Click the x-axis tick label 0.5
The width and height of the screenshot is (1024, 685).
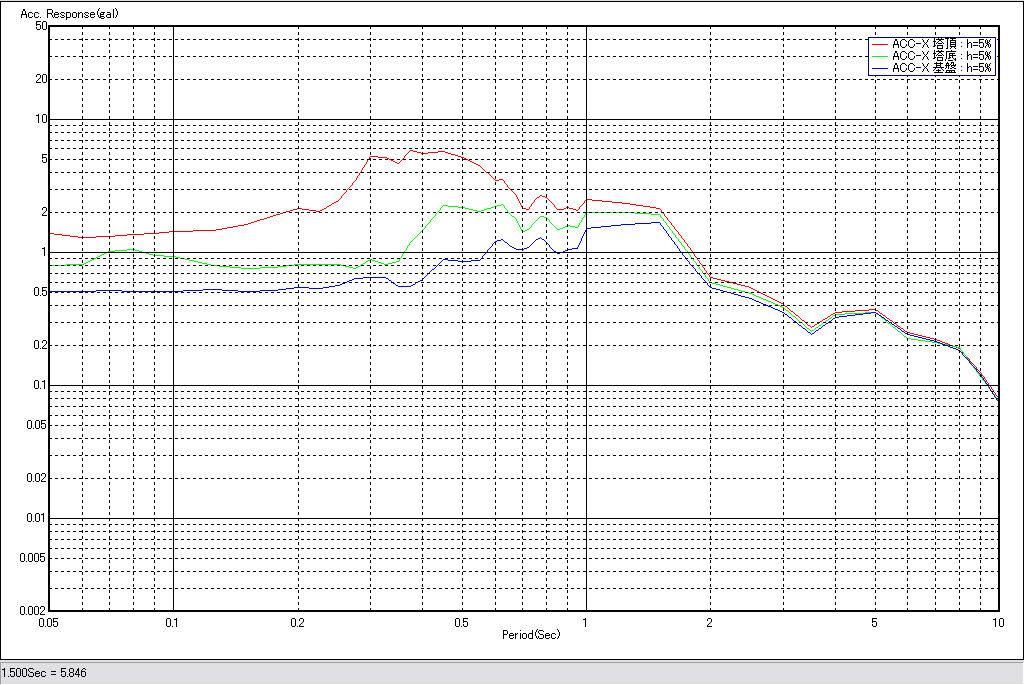tap(461, 622)
